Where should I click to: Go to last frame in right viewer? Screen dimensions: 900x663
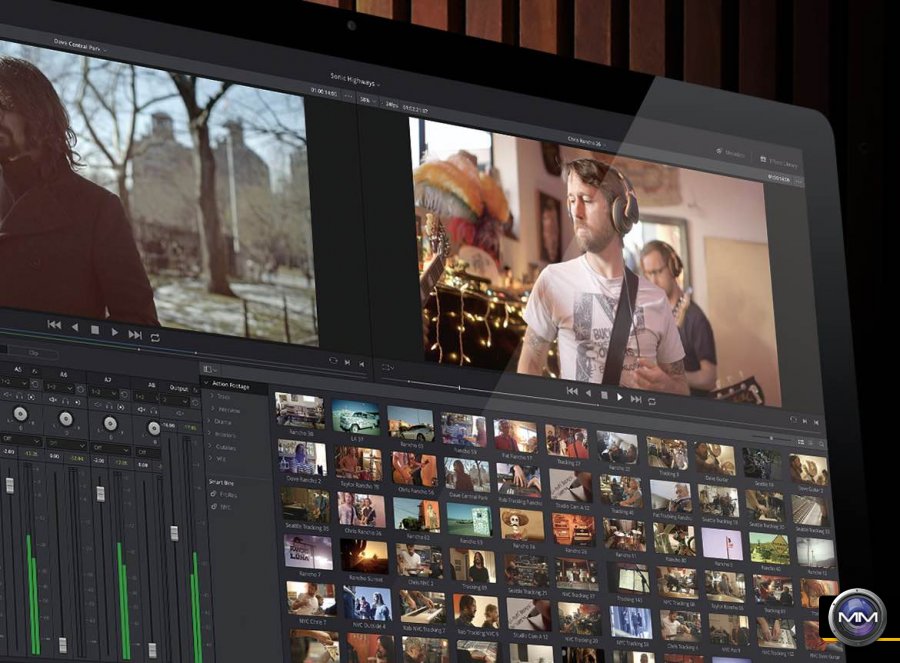[x=636, y=399]
